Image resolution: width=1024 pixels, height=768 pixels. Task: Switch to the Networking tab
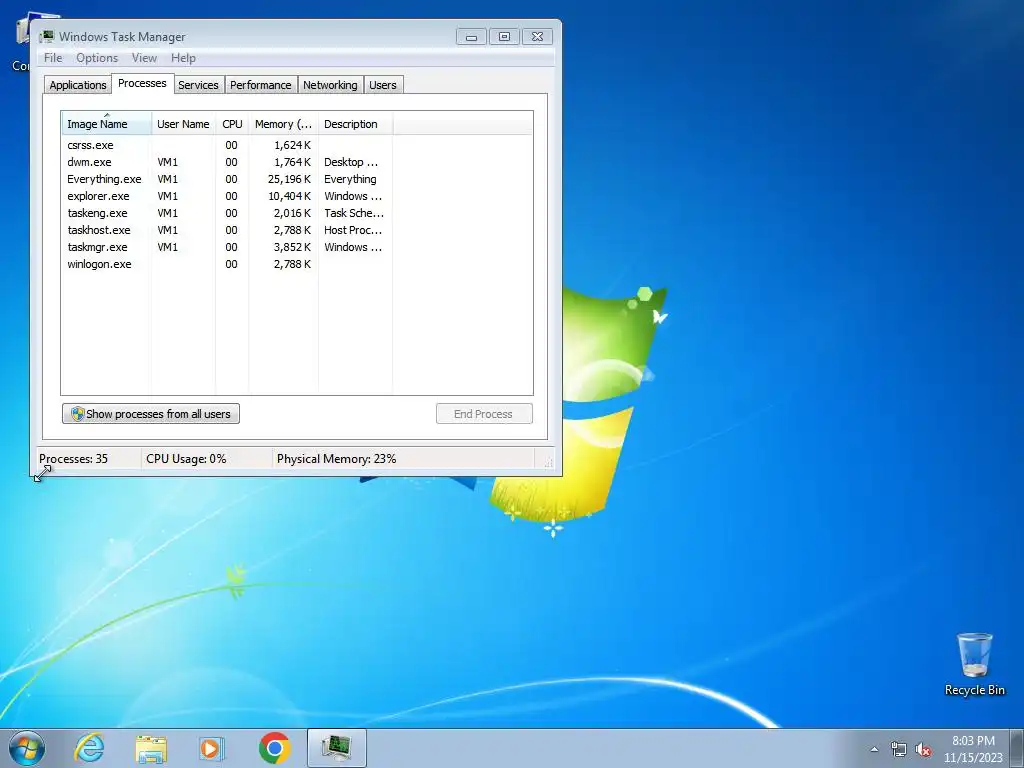coord(330,85)
